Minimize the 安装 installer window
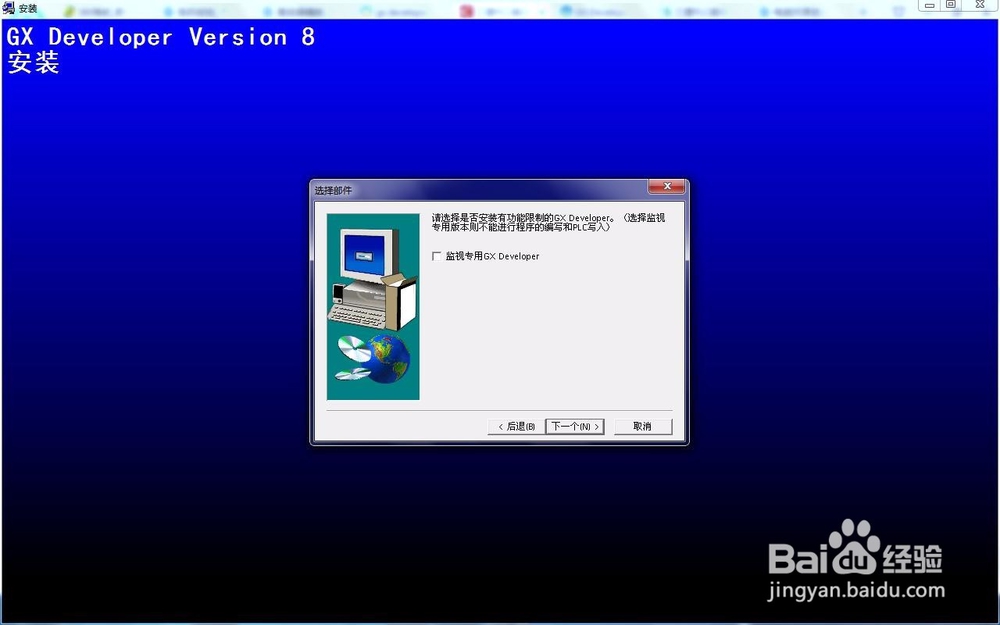Image resolution: width=1000 pixels, height=625 pixels. point(929,5)
